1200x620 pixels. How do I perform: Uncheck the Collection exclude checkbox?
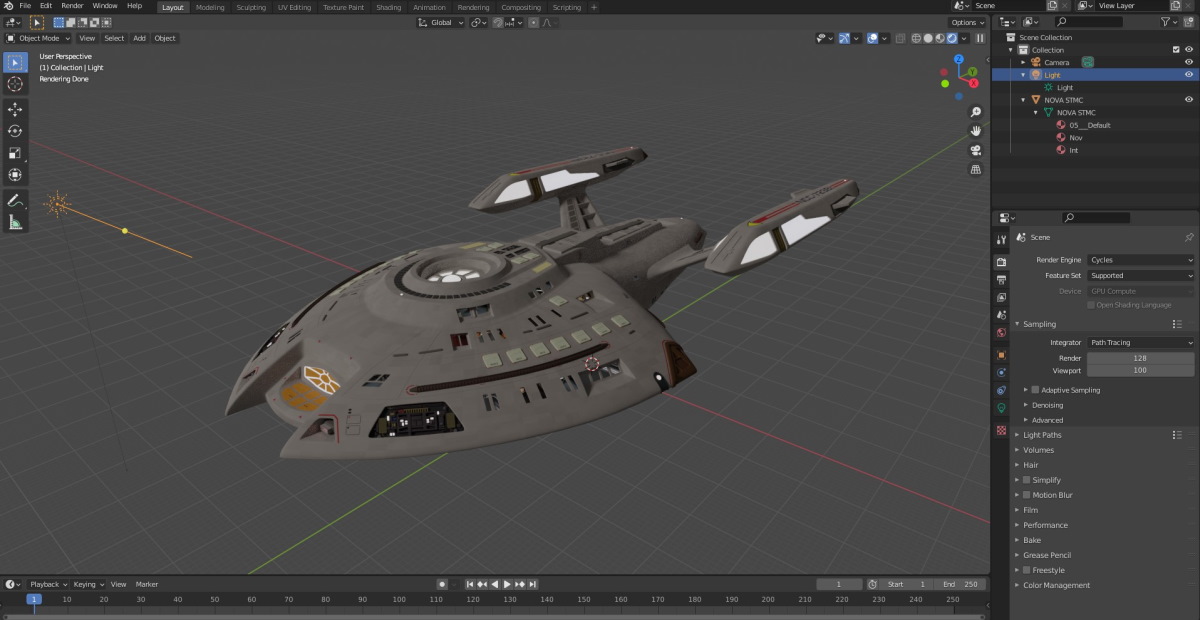1176,49
